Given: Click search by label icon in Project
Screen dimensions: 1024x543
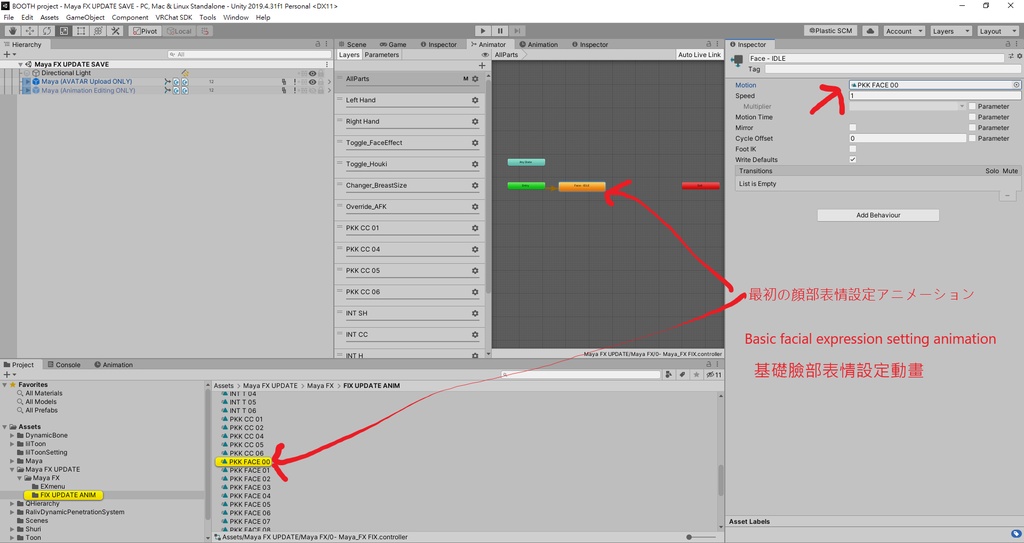Looking at the screenshot, I should tap(682, 374).
